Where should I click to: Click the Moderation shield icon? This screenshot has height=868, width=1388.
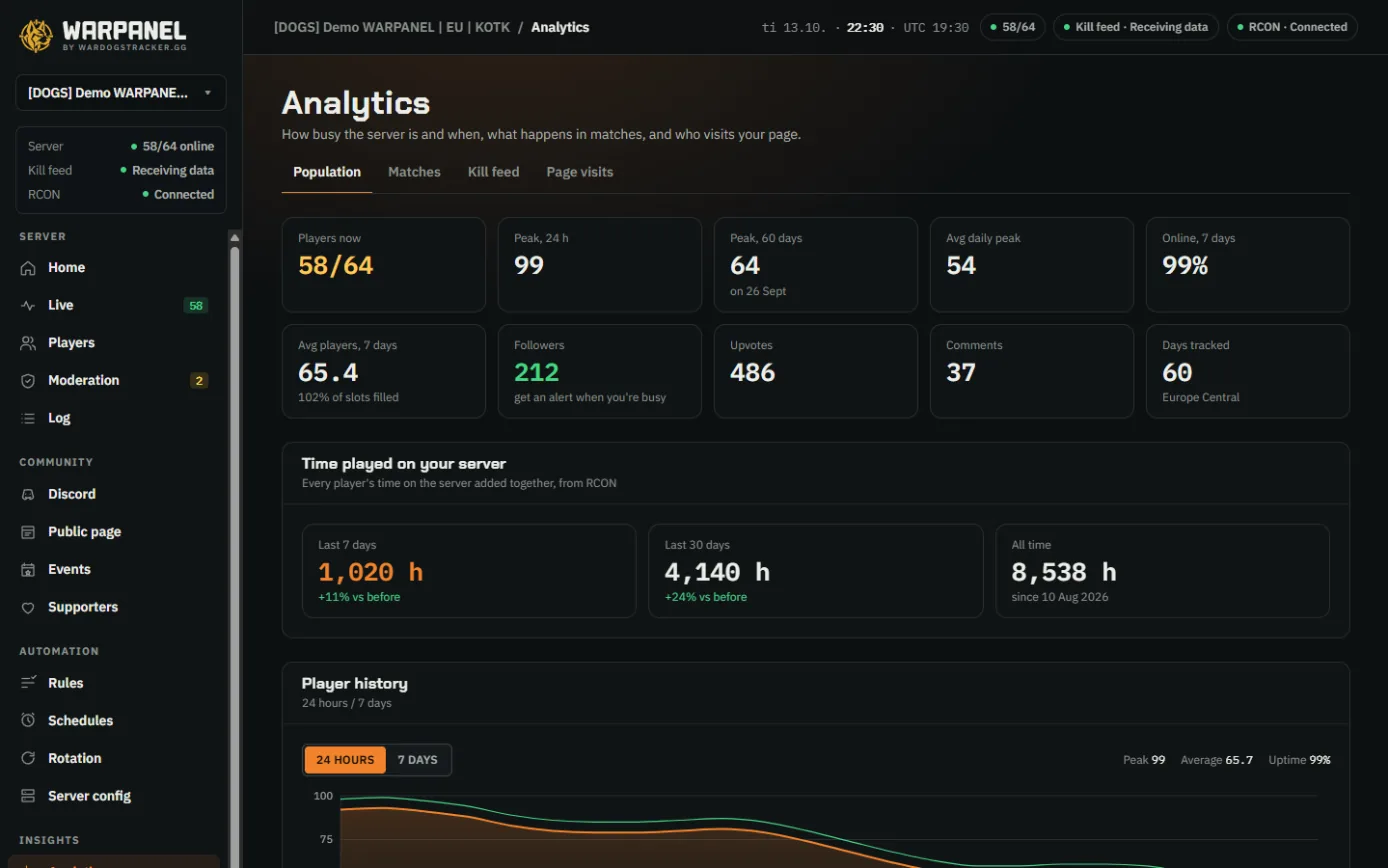coord(28,381)
